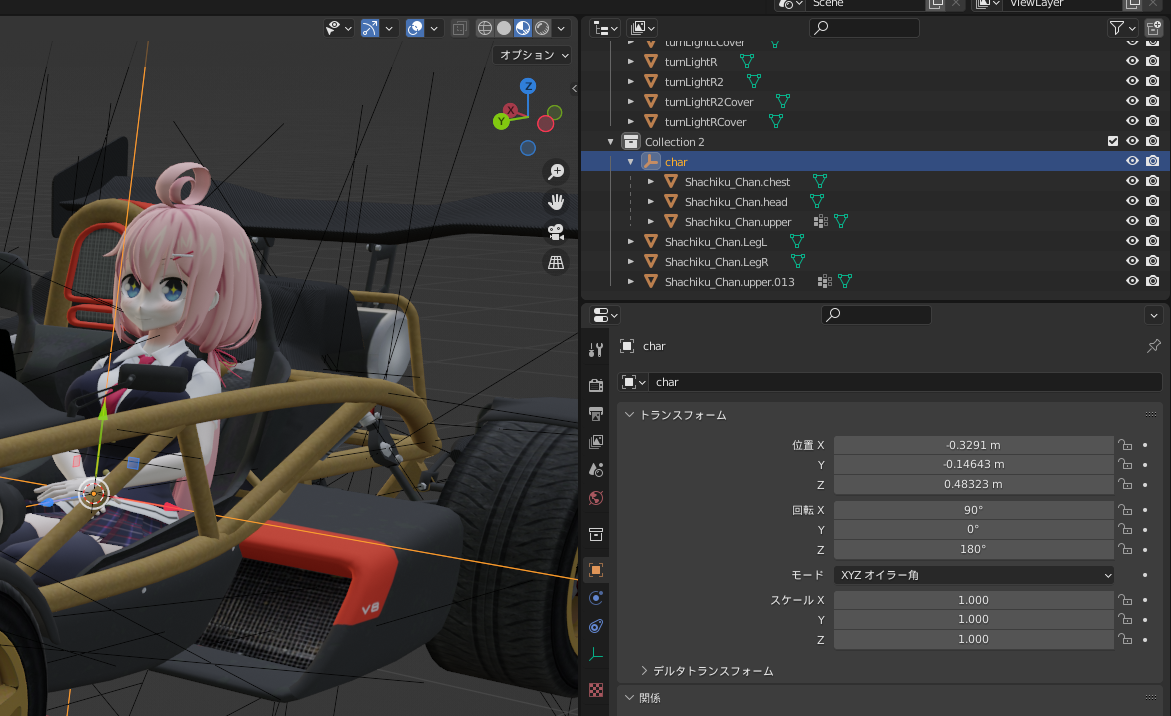Open the Texture properties tab

[x=596, y=690]
